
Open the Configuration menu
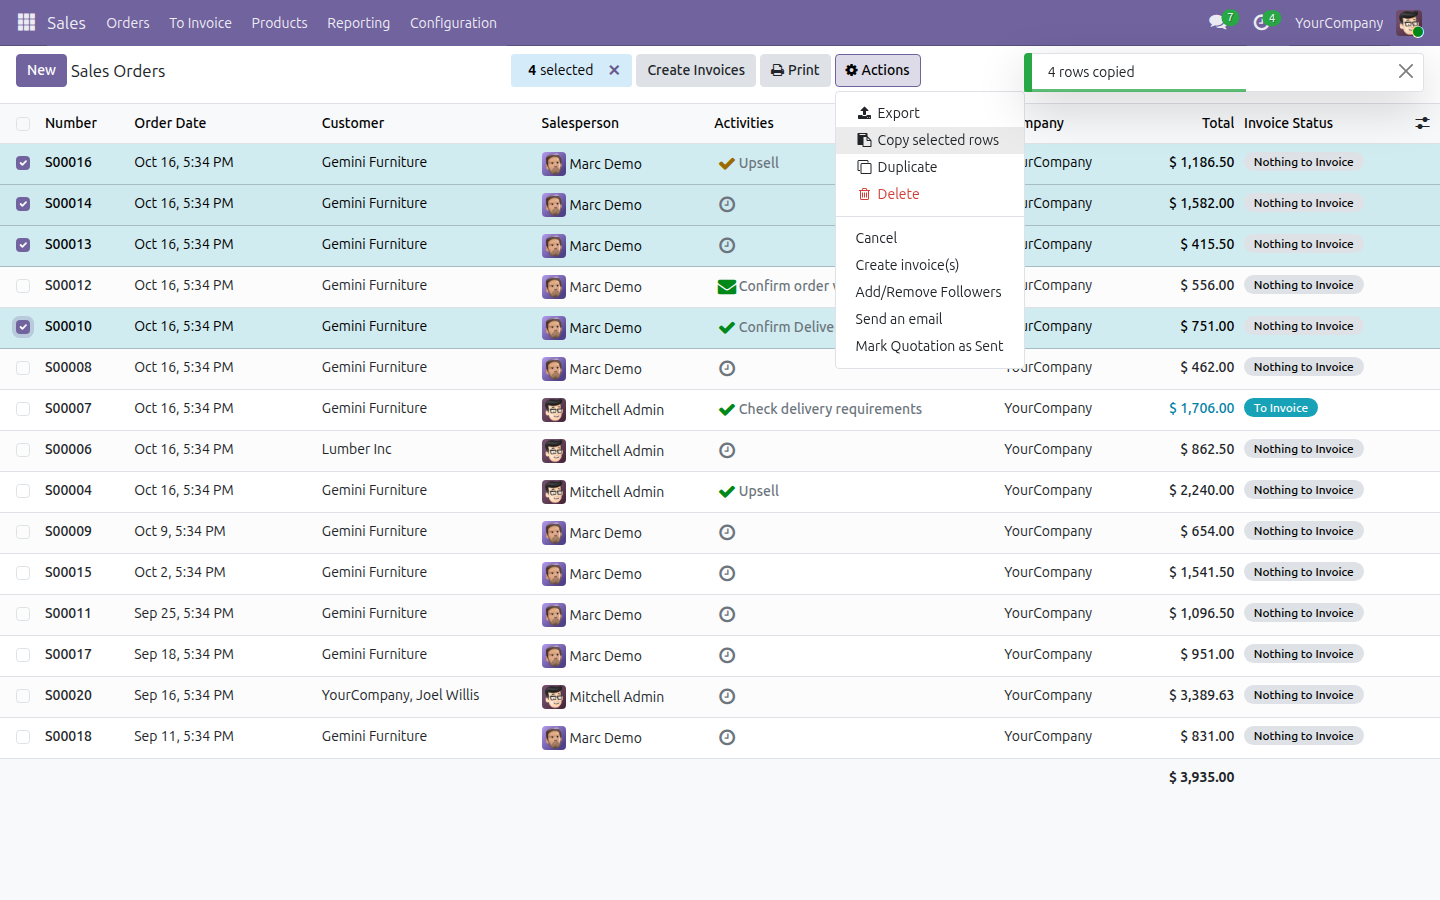453,23
